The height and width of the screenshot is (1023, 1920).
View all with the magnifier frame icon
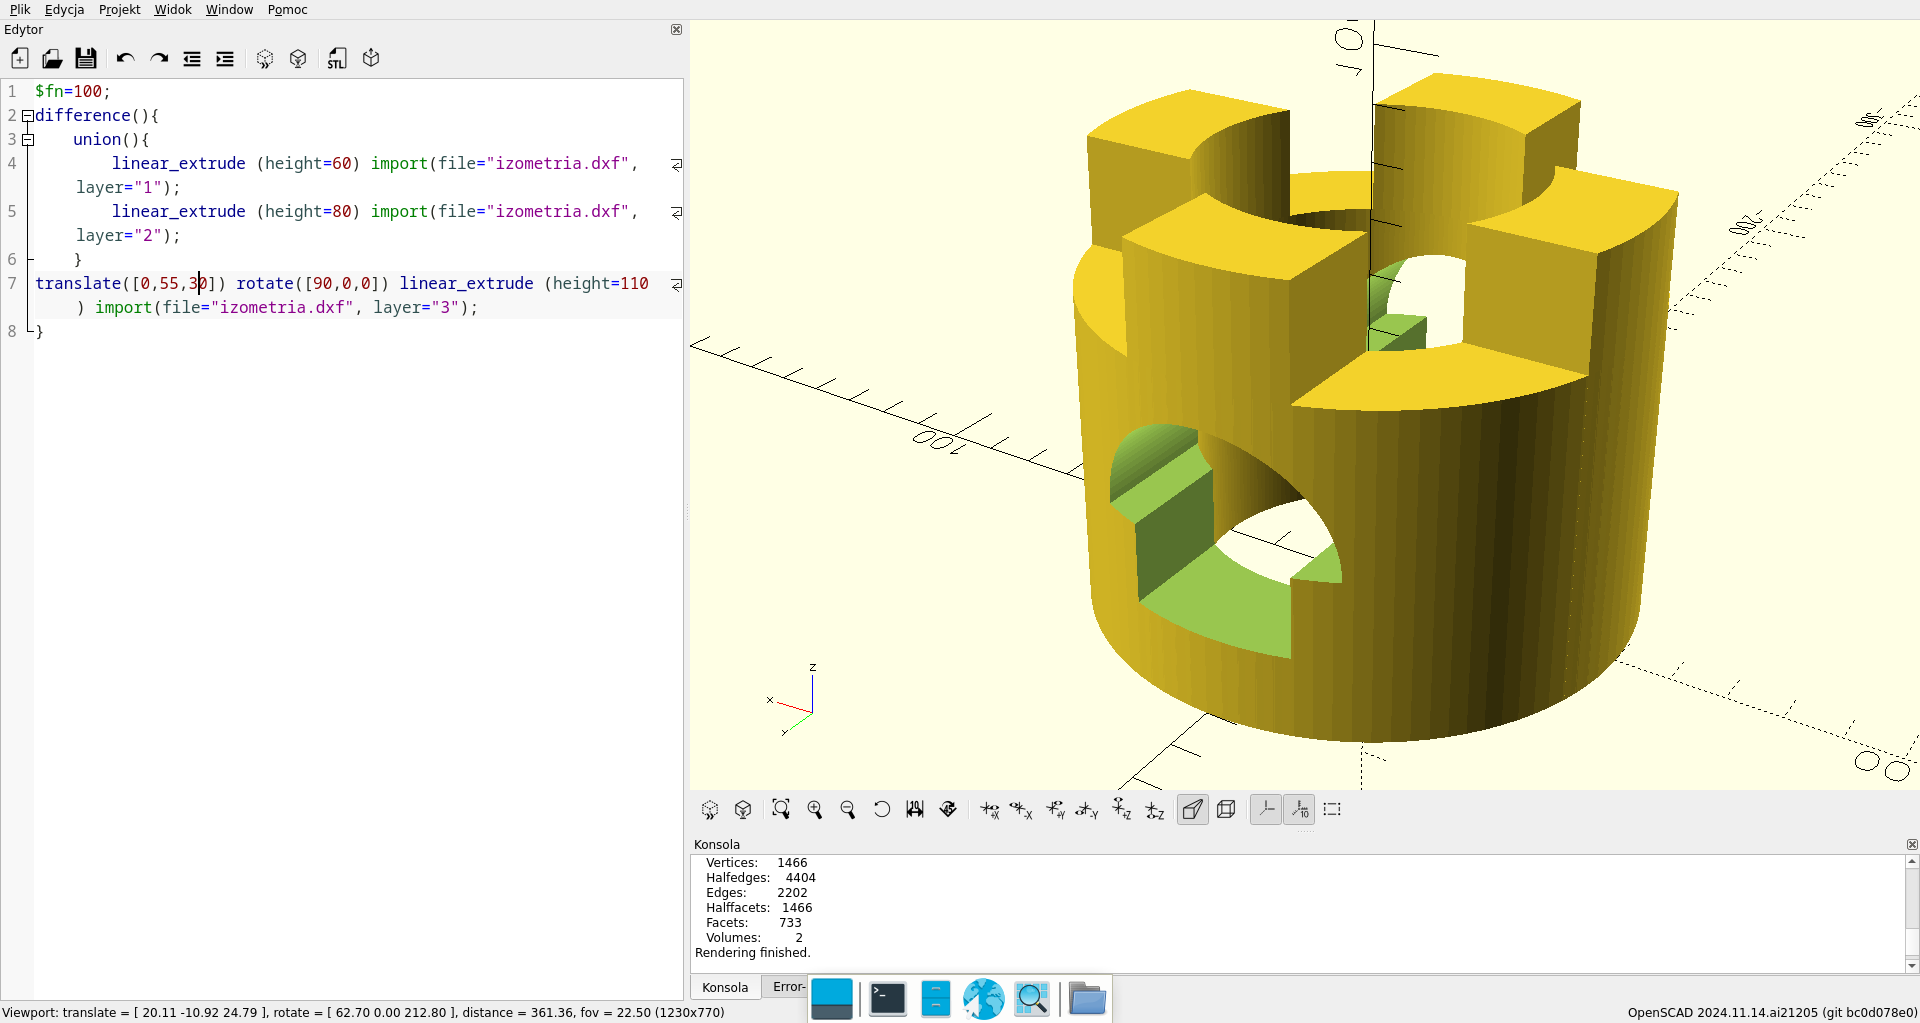[x=781, y=810]
